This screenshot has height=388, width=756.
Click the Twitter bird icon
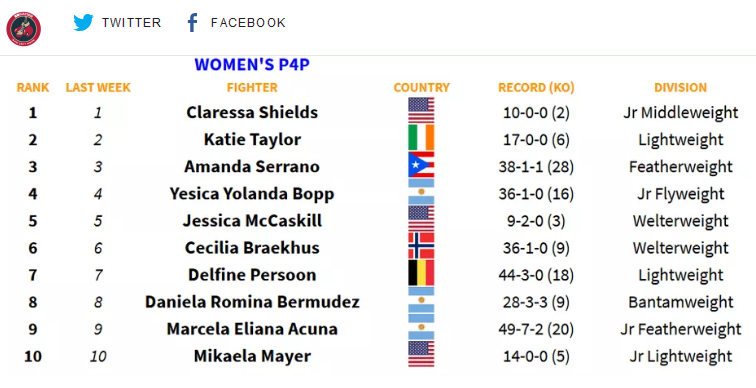83,23
